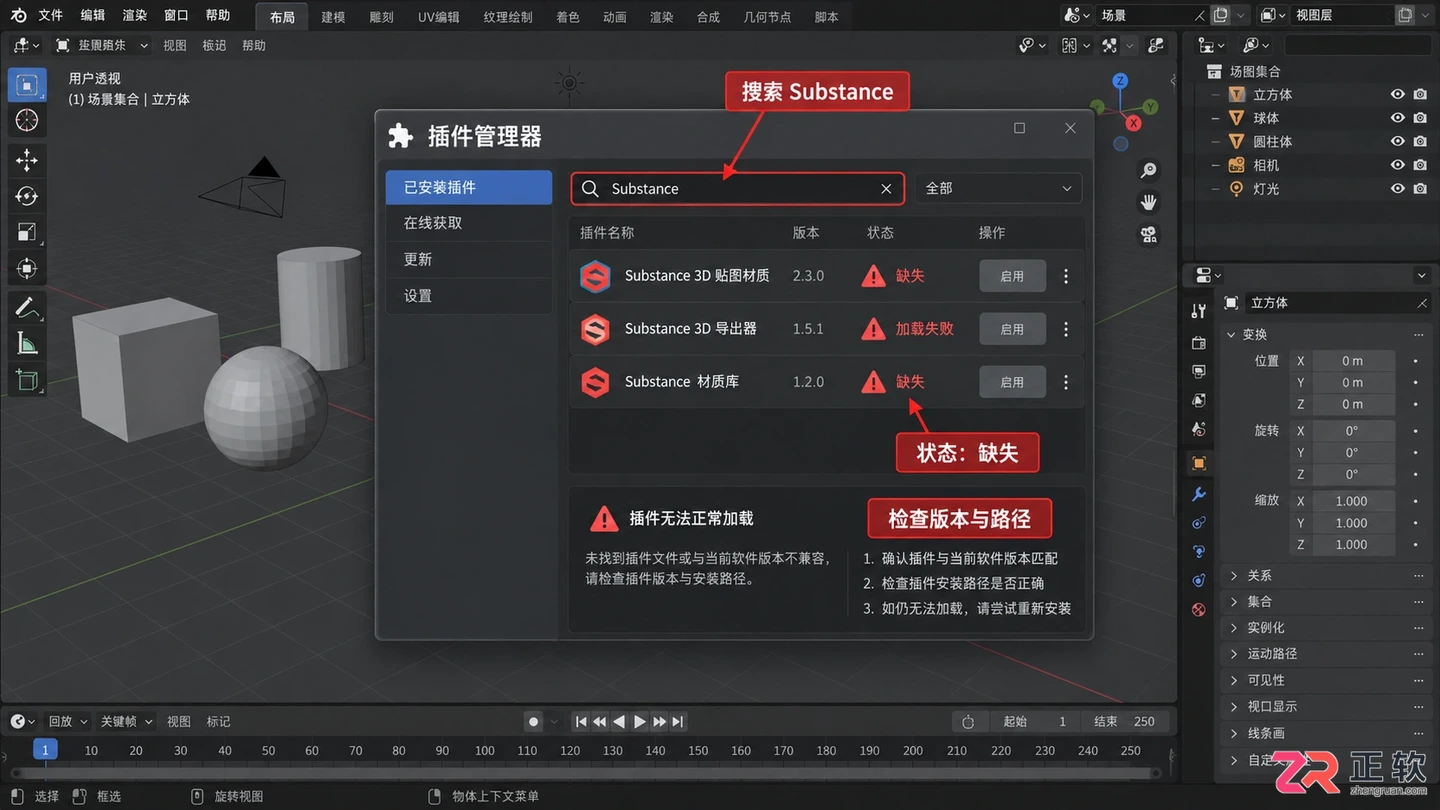This screenshot has width=1440, height=810.
Task: Select the box select tool in toolbar
Action: [x=27, y=85]
